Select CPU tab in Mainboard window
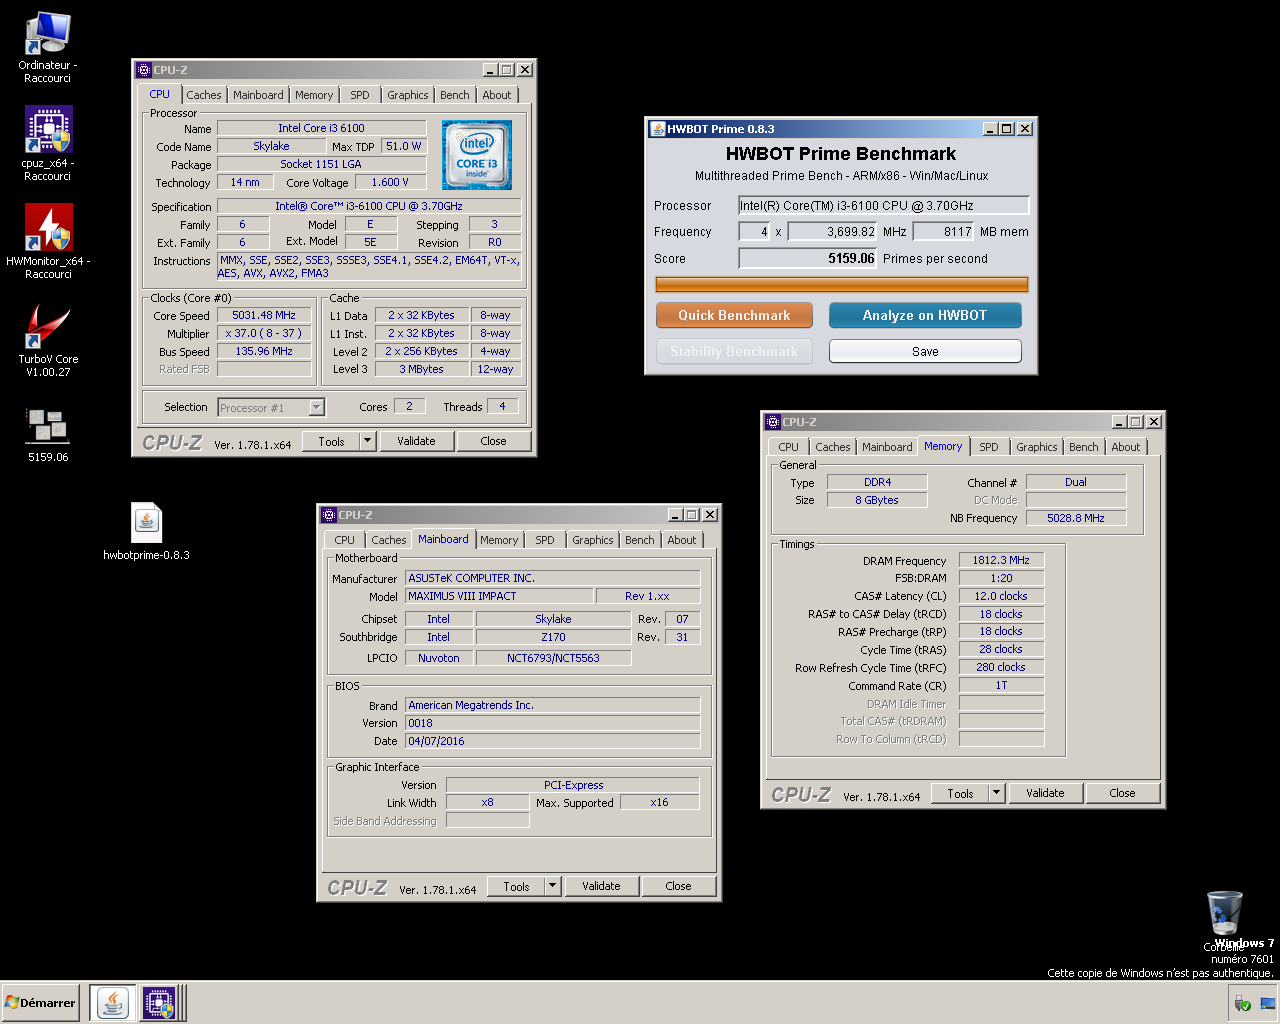Viewport: 1280px width, 1024px height. click(x=345, y=540)
